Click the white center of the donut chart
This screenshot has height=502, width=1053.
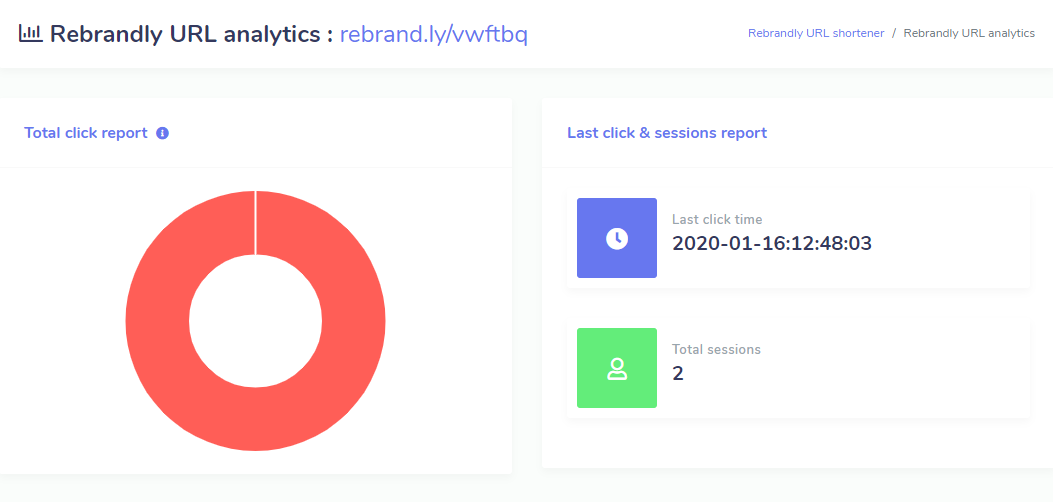(255, 320)
